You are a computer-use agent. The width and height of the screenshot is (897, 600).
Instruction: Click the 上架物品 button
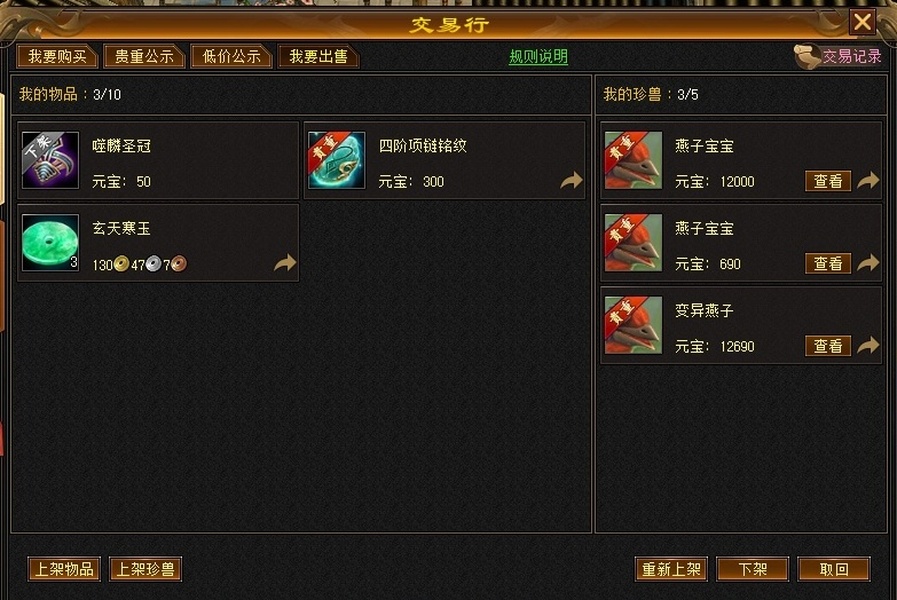pos(64,569)
